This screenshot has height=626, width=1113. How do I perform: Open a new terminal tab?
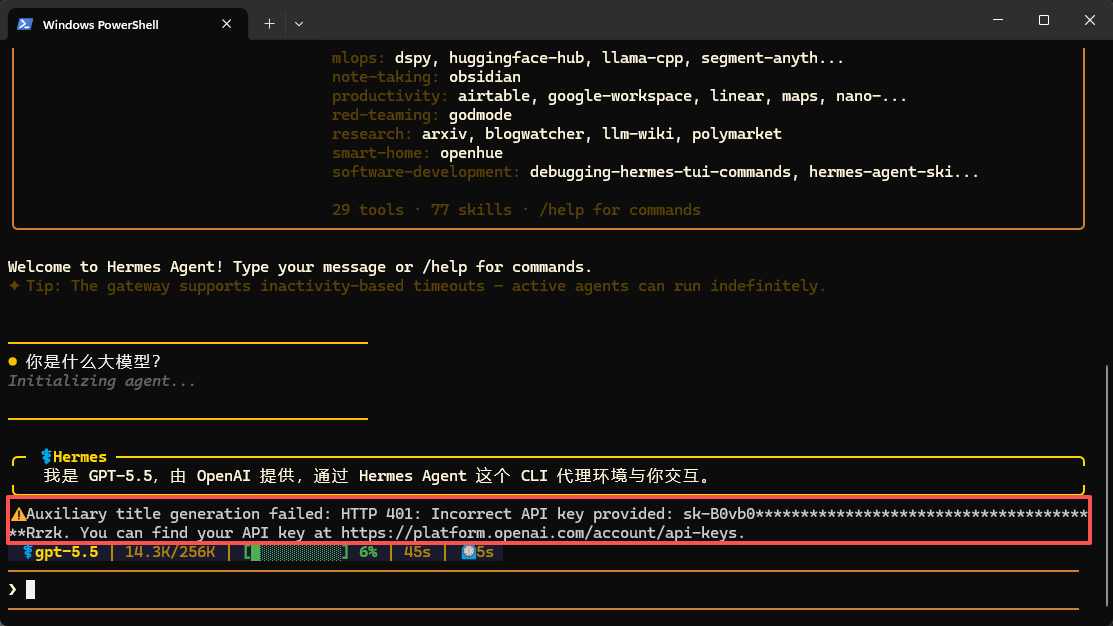[269, 24]
